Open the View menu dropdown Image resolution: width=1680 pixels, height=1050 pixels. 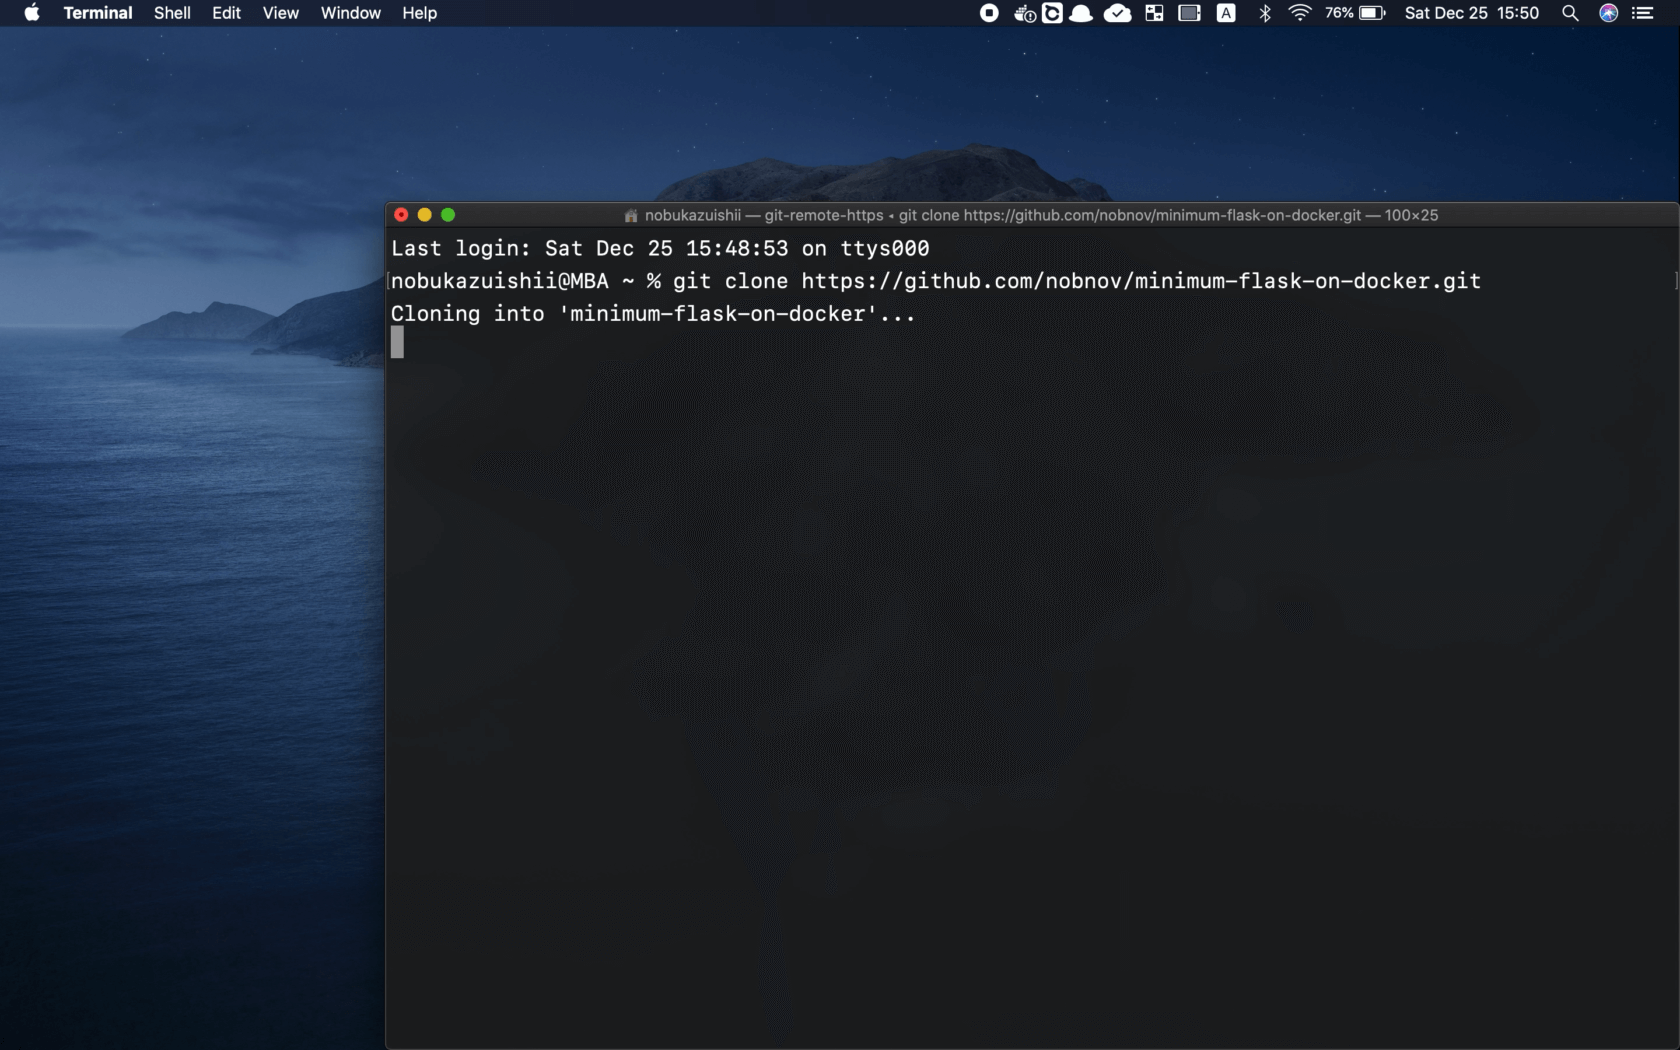point(279,13)
